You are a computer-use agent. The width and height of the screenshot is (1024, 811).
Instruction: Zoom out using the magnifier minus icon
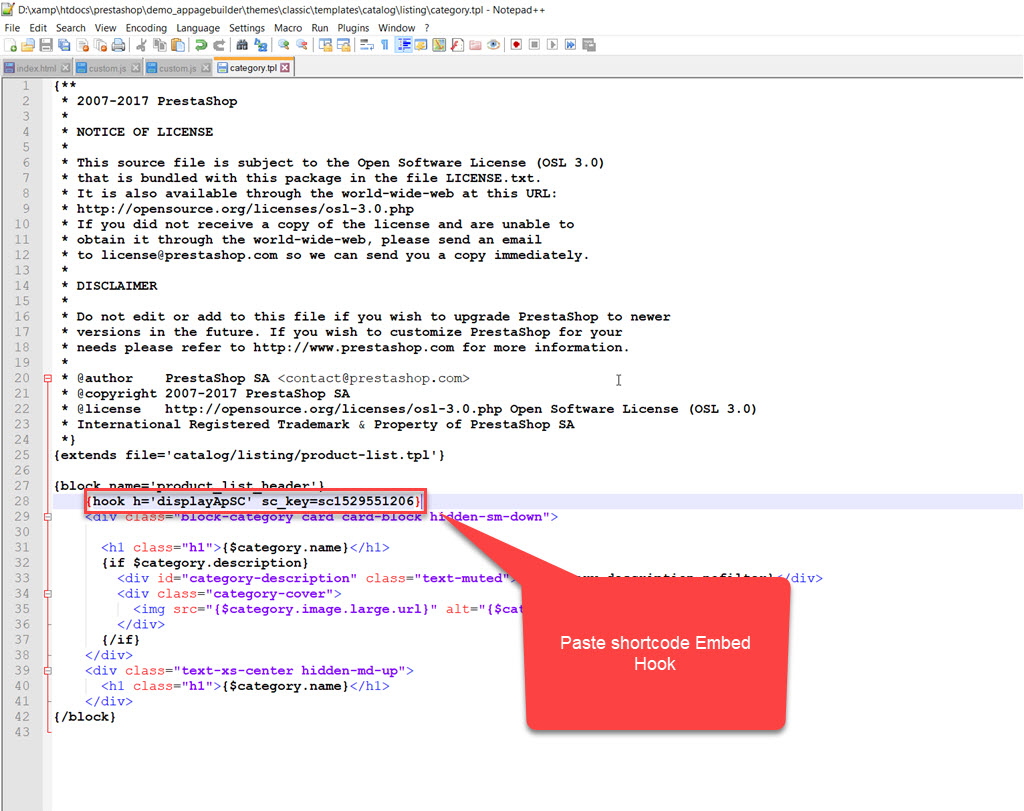tap(302, 45)
